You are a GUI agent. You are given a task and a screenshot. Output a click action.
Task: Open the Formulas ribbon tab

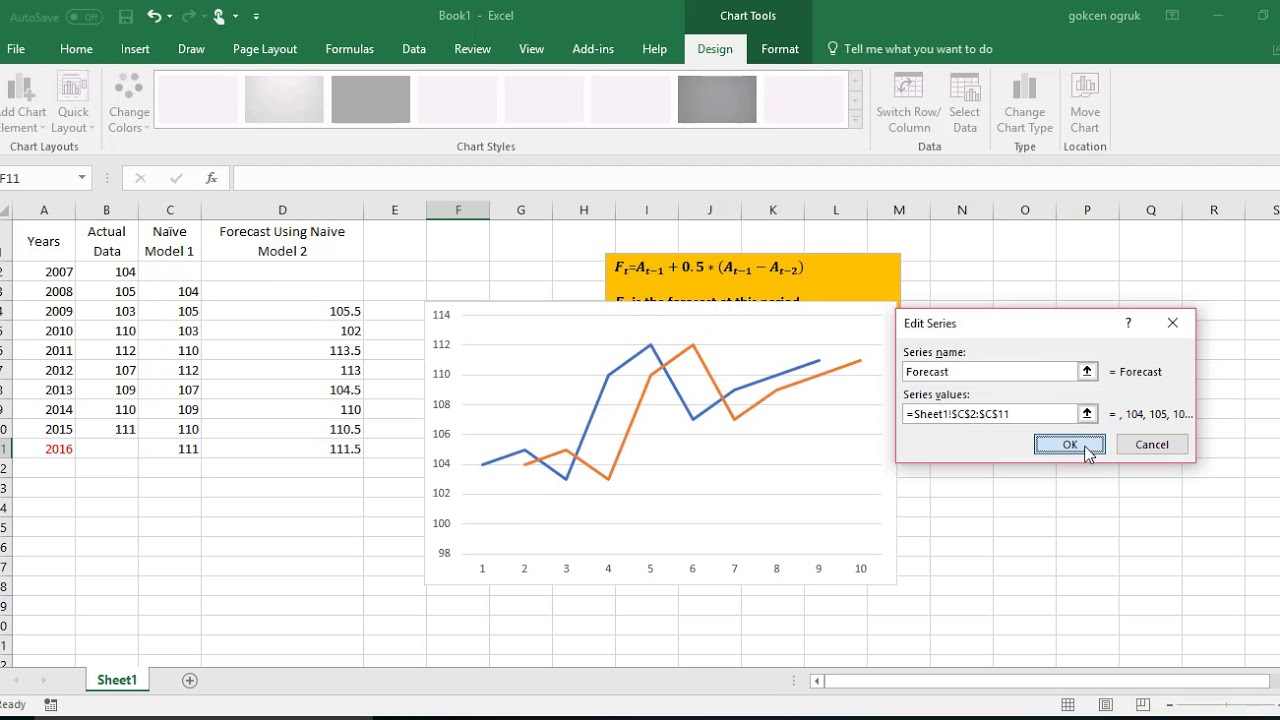click(x=349, y=49)
